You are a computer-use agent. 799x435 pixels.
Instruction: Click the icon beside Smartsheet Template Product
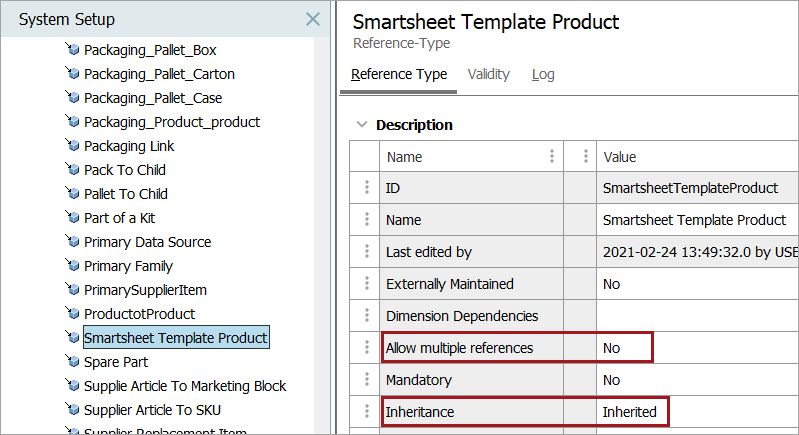tap(71, 337)
